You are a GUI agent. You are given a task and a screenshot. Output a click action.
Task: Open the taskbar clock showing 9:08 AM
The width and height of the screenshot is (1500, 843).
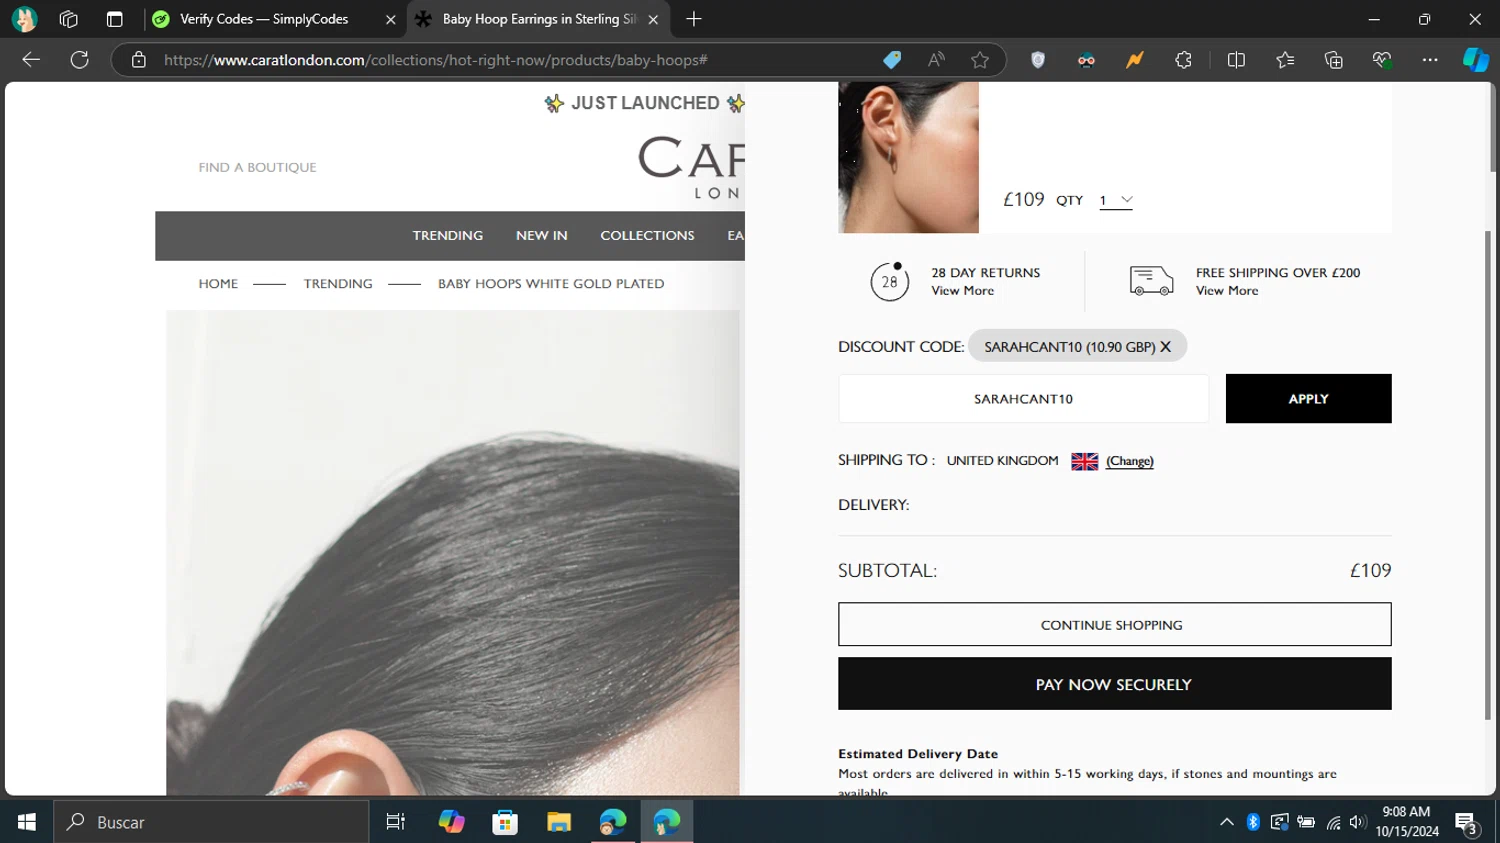pyautogui.click(x=1406, y=821)
